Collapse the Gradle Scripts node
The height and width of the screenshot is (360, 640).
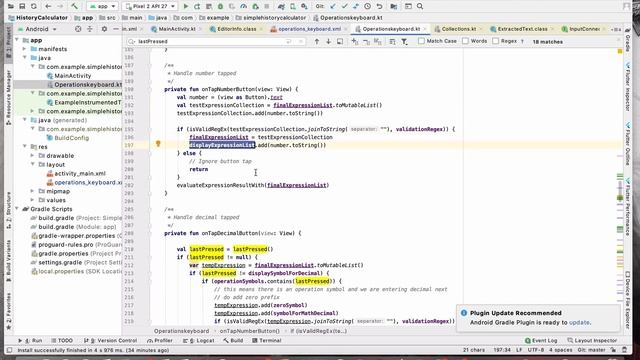[17, 209]
